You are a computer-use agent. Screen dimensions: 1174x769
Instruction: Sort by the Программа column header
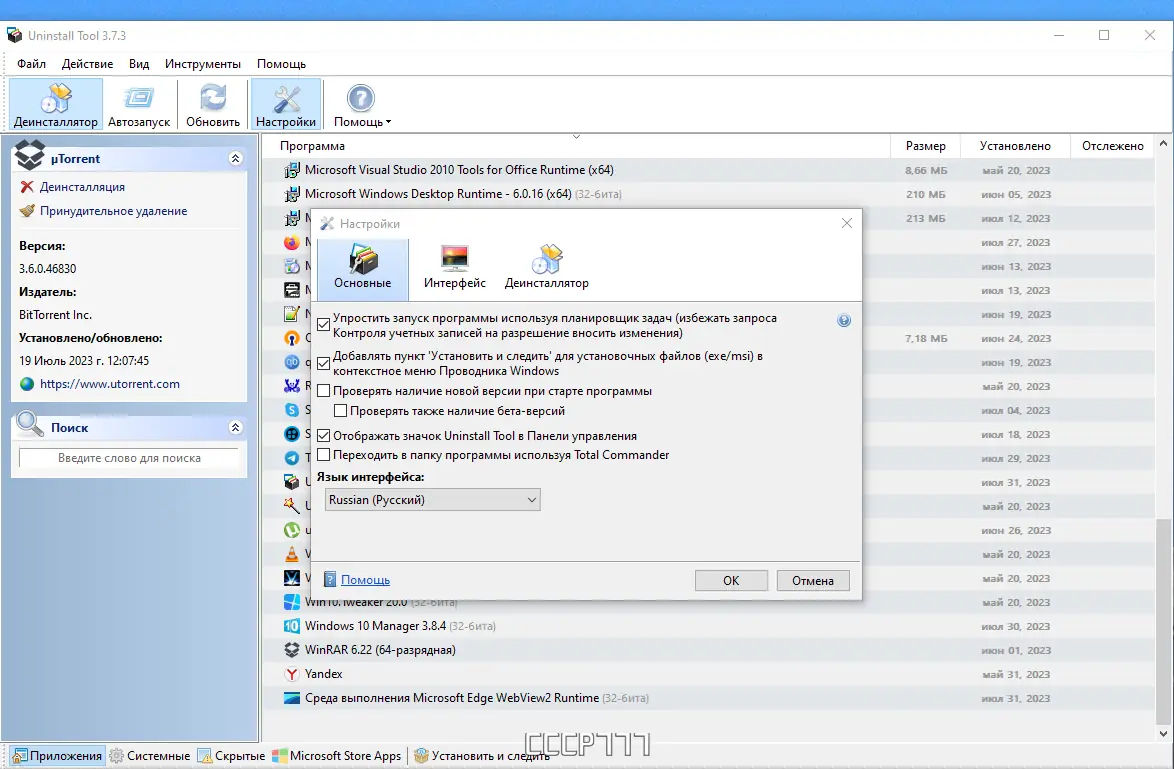tap(312, 146)
